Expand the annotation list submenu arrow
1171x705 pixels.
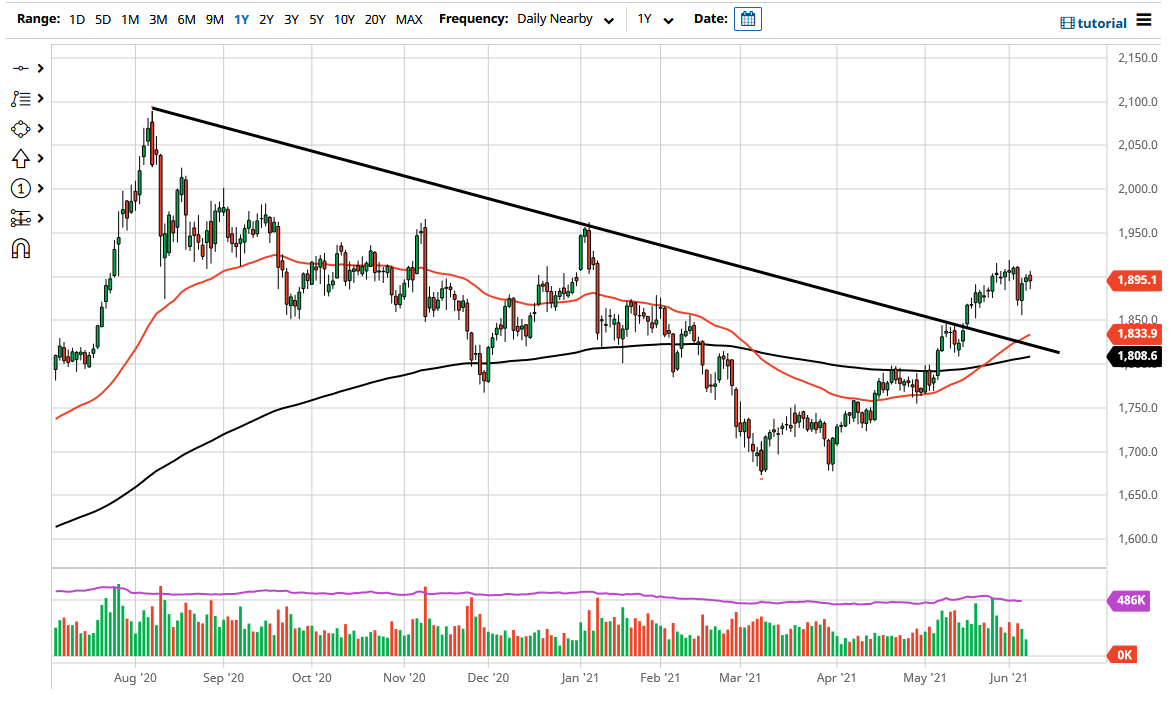tap(40, 99)
